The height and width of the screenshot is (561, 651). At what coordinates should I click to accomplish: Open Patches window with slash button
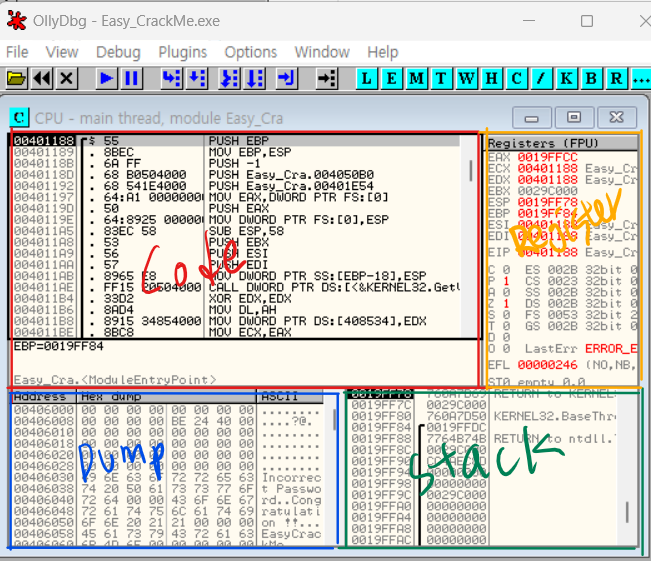click(541, 78)
